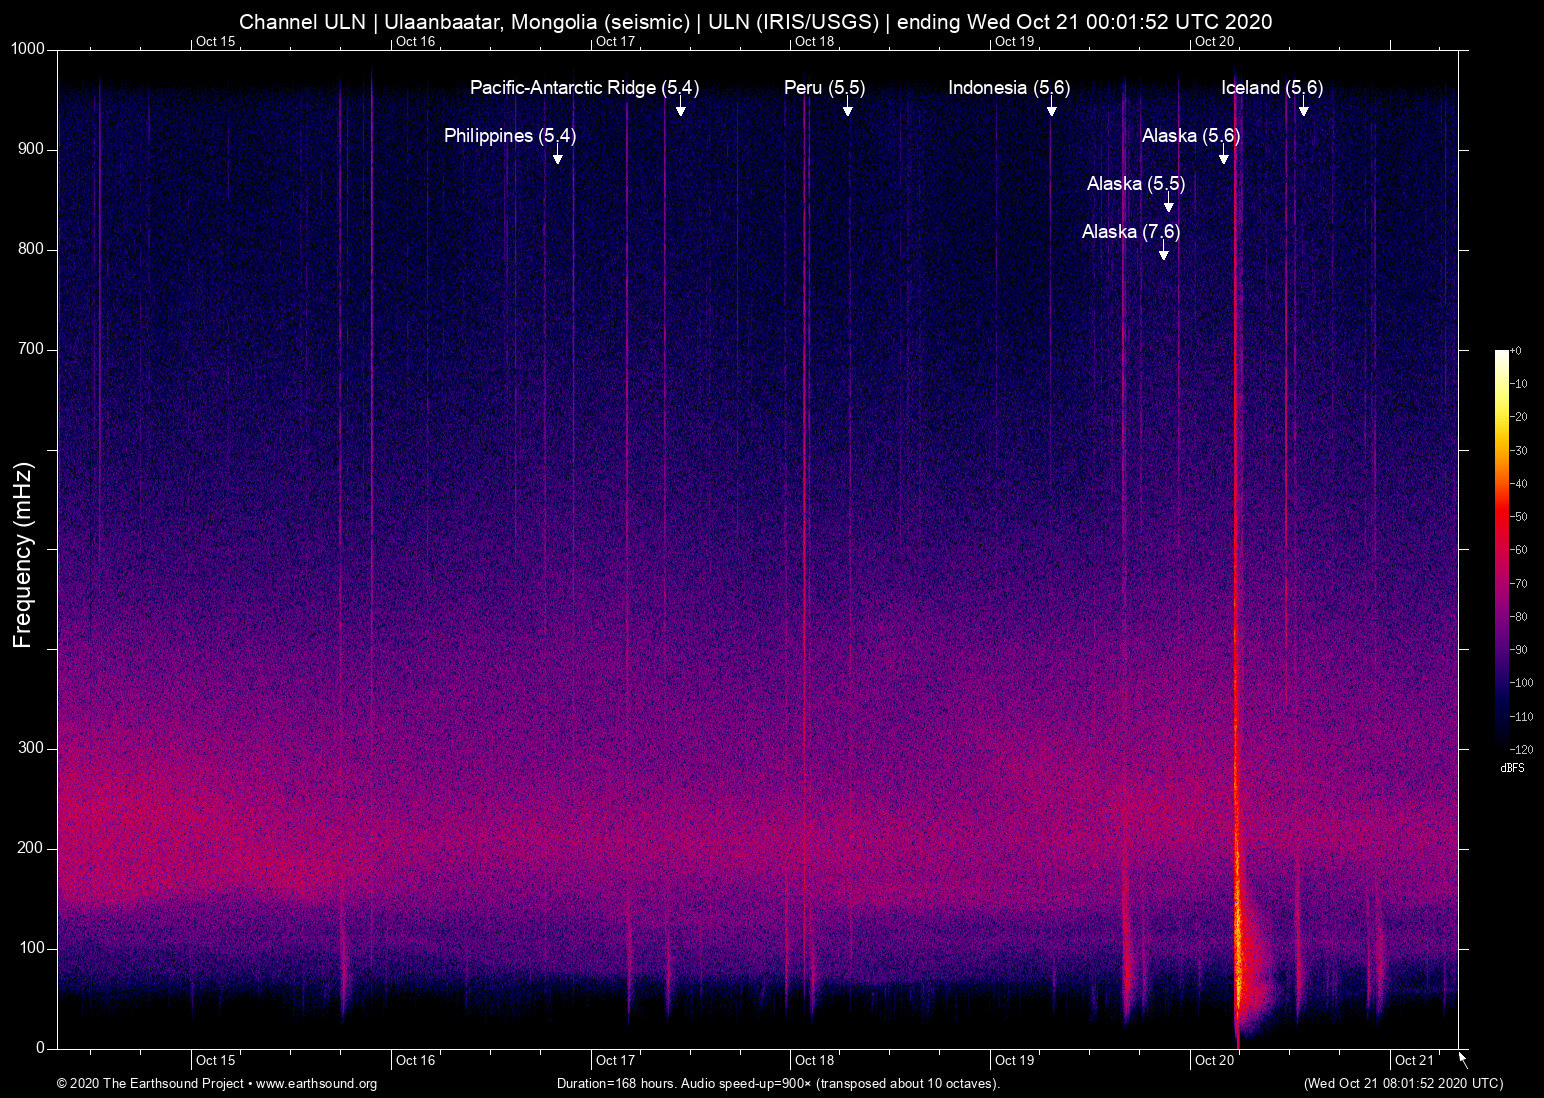This screenshot has height=1098, width=1544.
Task: Click the Channel ULN chart title
Action: pyautogui.click(x=756, y=21)
